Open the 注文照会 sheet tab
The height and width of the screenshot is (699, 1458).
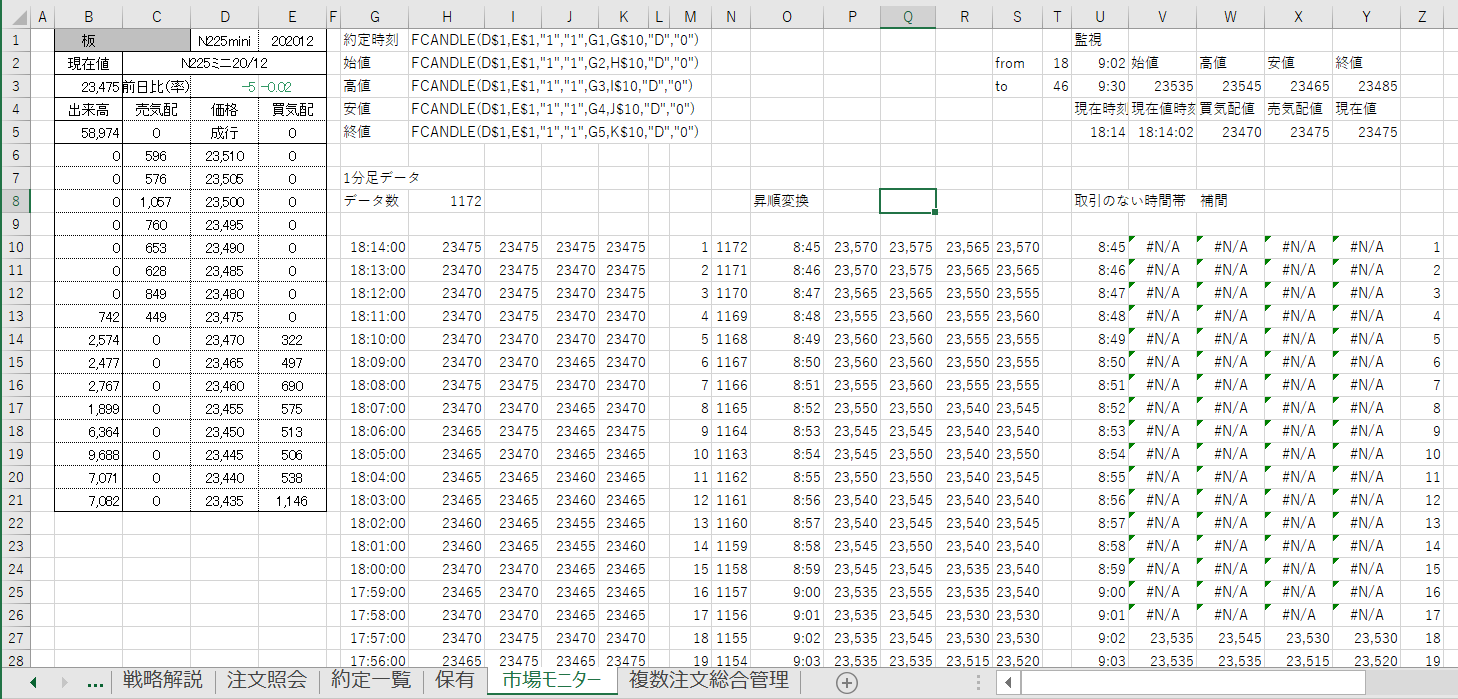point(267,681)
